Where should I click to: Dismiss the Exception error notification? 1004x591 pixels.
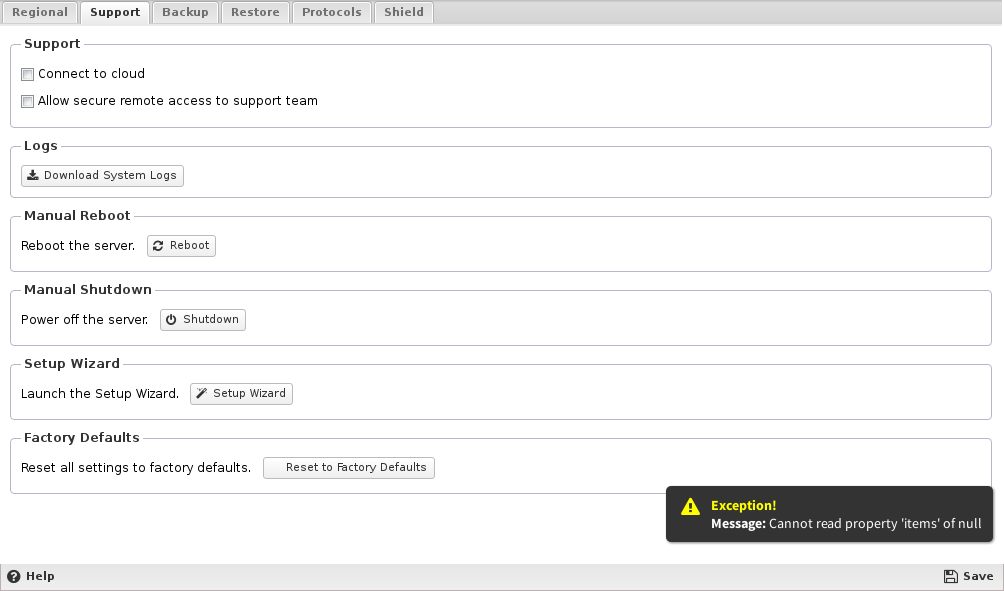pos(829,514)
